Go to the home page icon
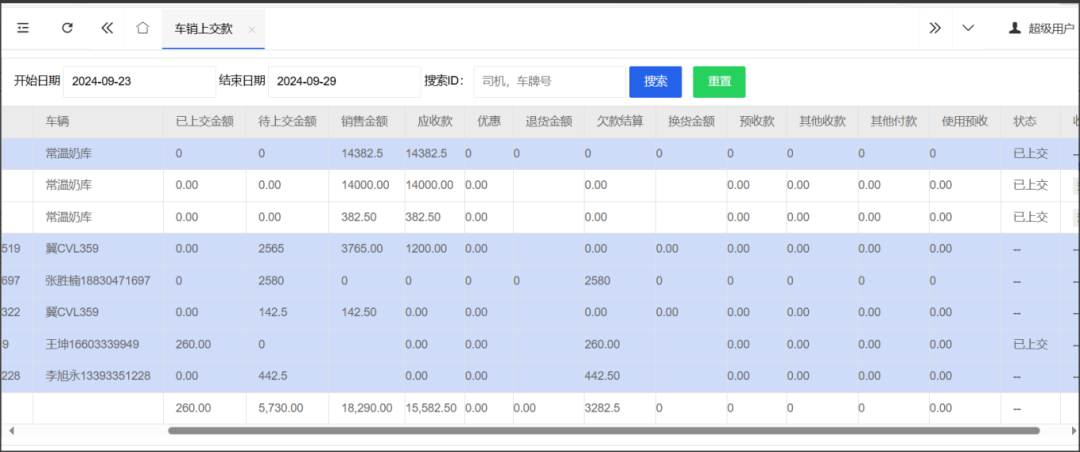This screenshot has height=452, width=1080. 142,28
